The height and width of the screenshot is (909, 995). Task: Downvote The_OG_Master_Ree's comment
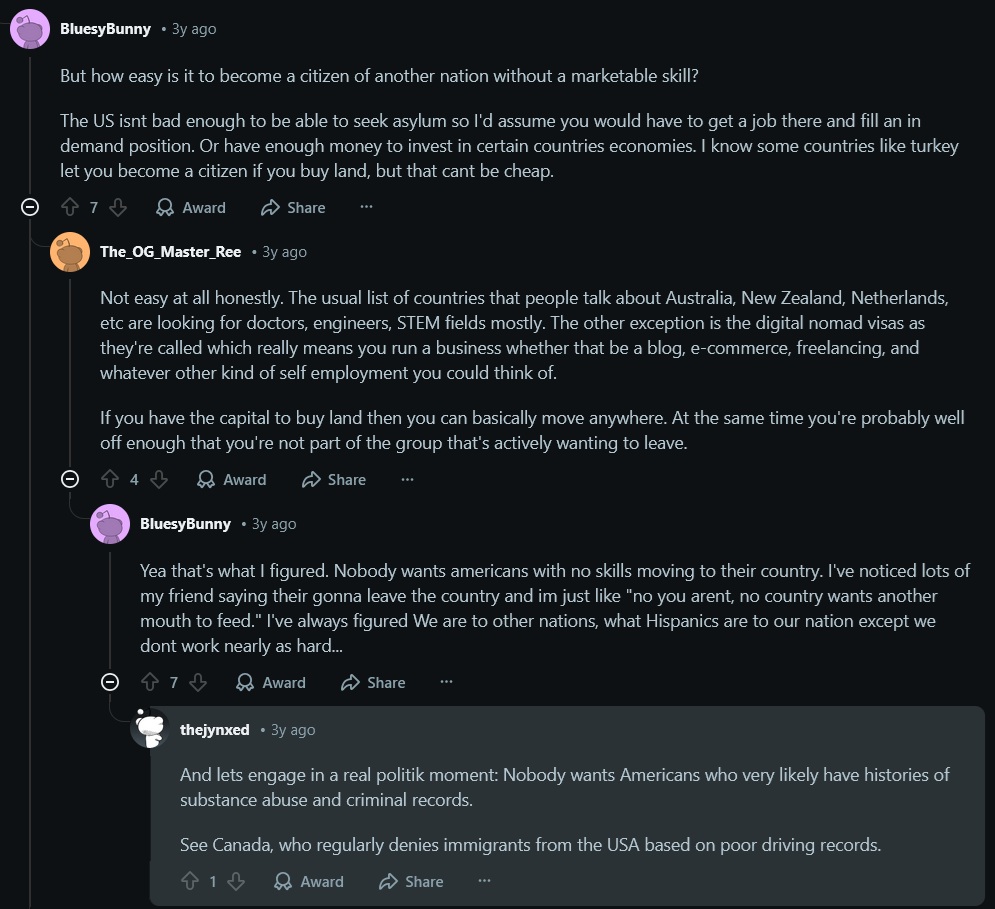(x=158, y=479)
